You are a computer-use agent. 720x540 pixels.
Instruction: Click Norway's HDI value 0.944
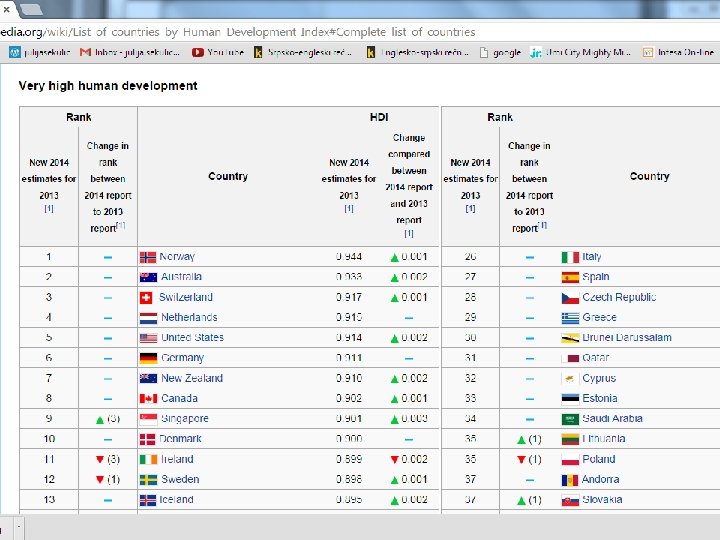349,257
